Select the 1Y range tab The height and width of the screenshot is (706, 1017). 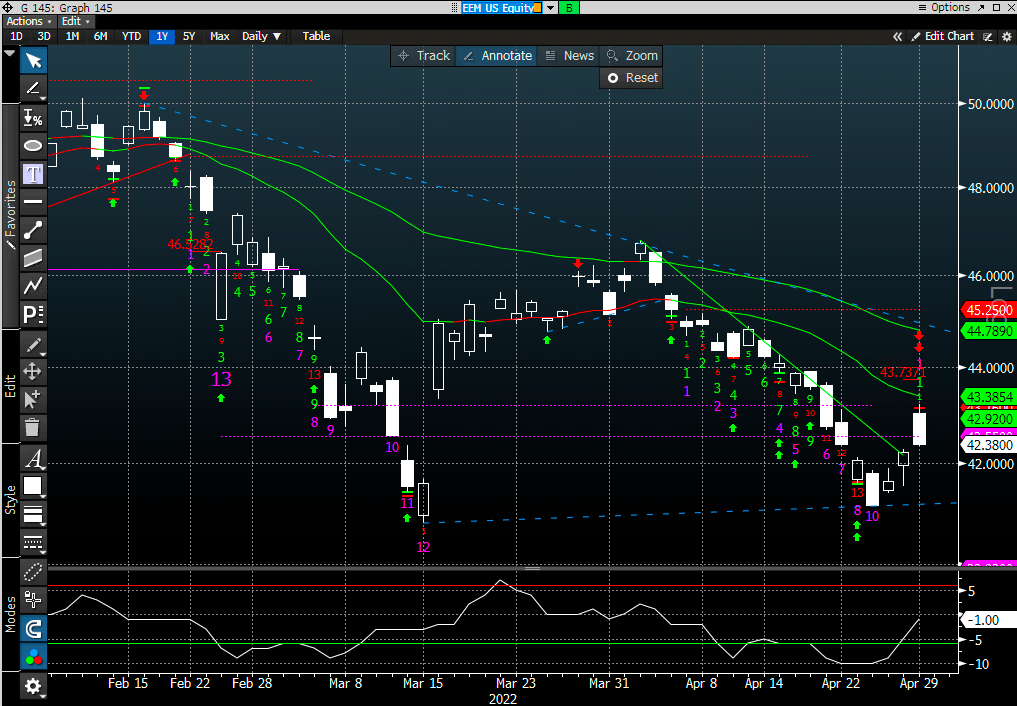point(162,36)
